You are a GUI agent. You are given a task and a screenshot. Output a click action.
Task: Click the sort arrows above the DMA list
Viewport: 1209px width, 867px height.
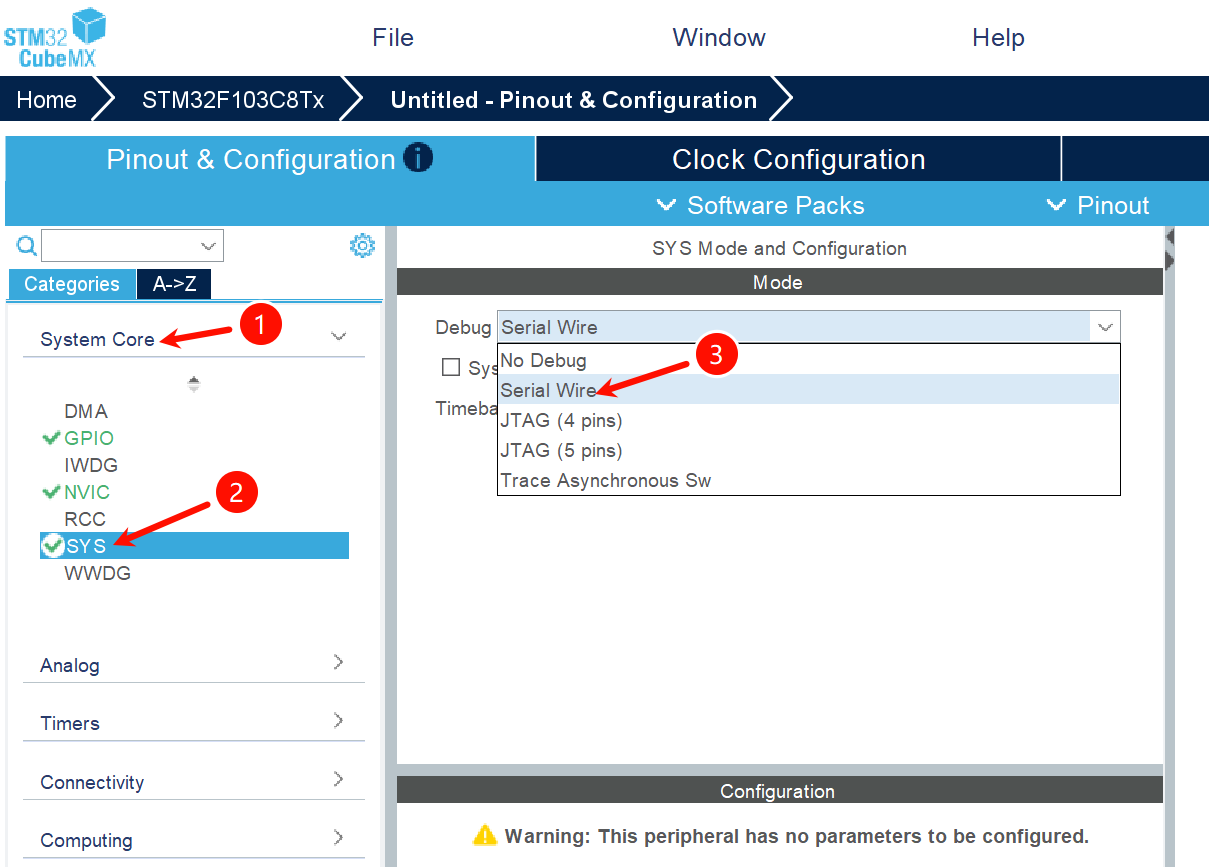click(194, 384)
